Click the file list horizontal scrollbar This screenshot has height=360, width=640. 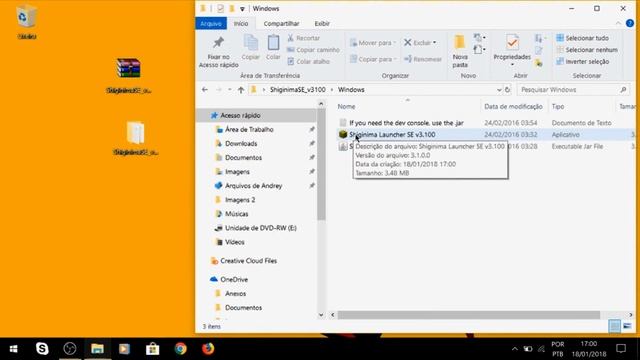469,315
